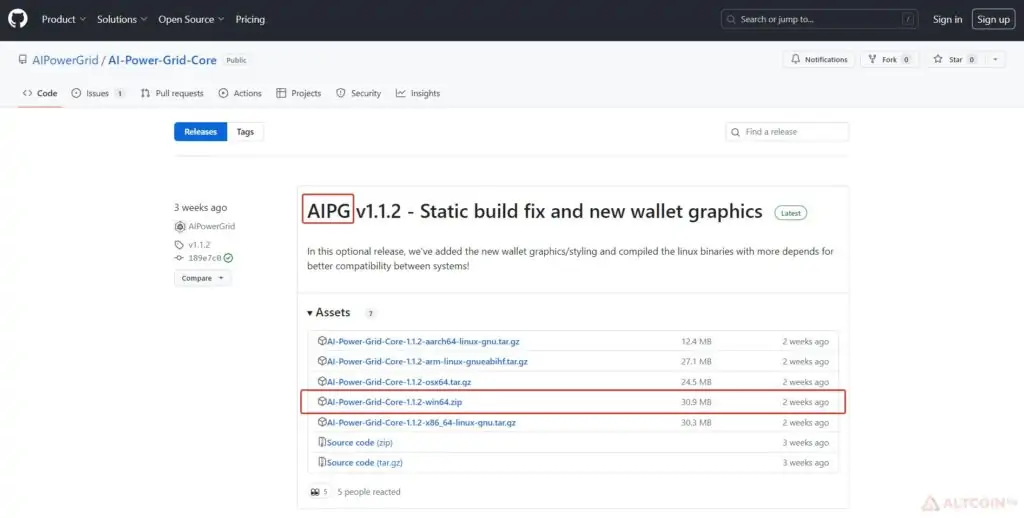Open the AIPowerGrid owner link
This screenshot has width=1024, height=518.
point(65,60)
